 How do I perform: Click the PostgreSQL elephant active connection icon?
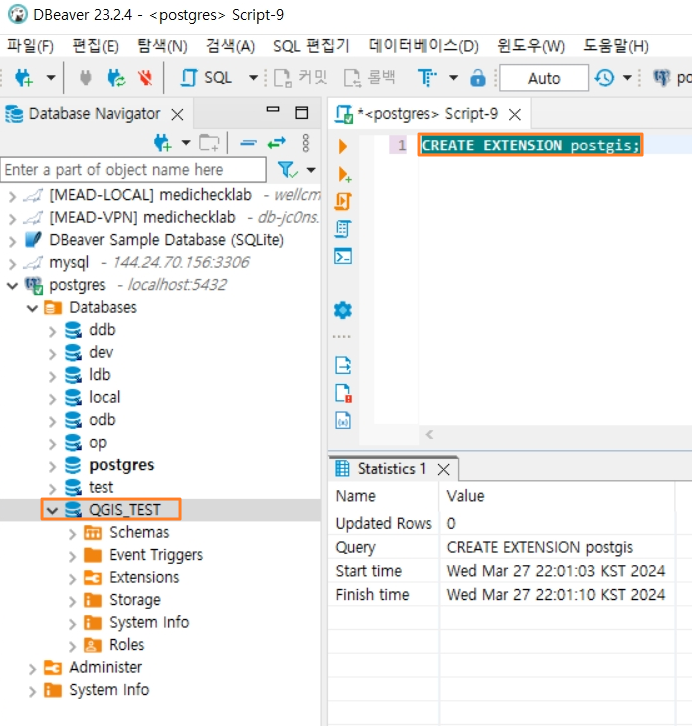661,78
